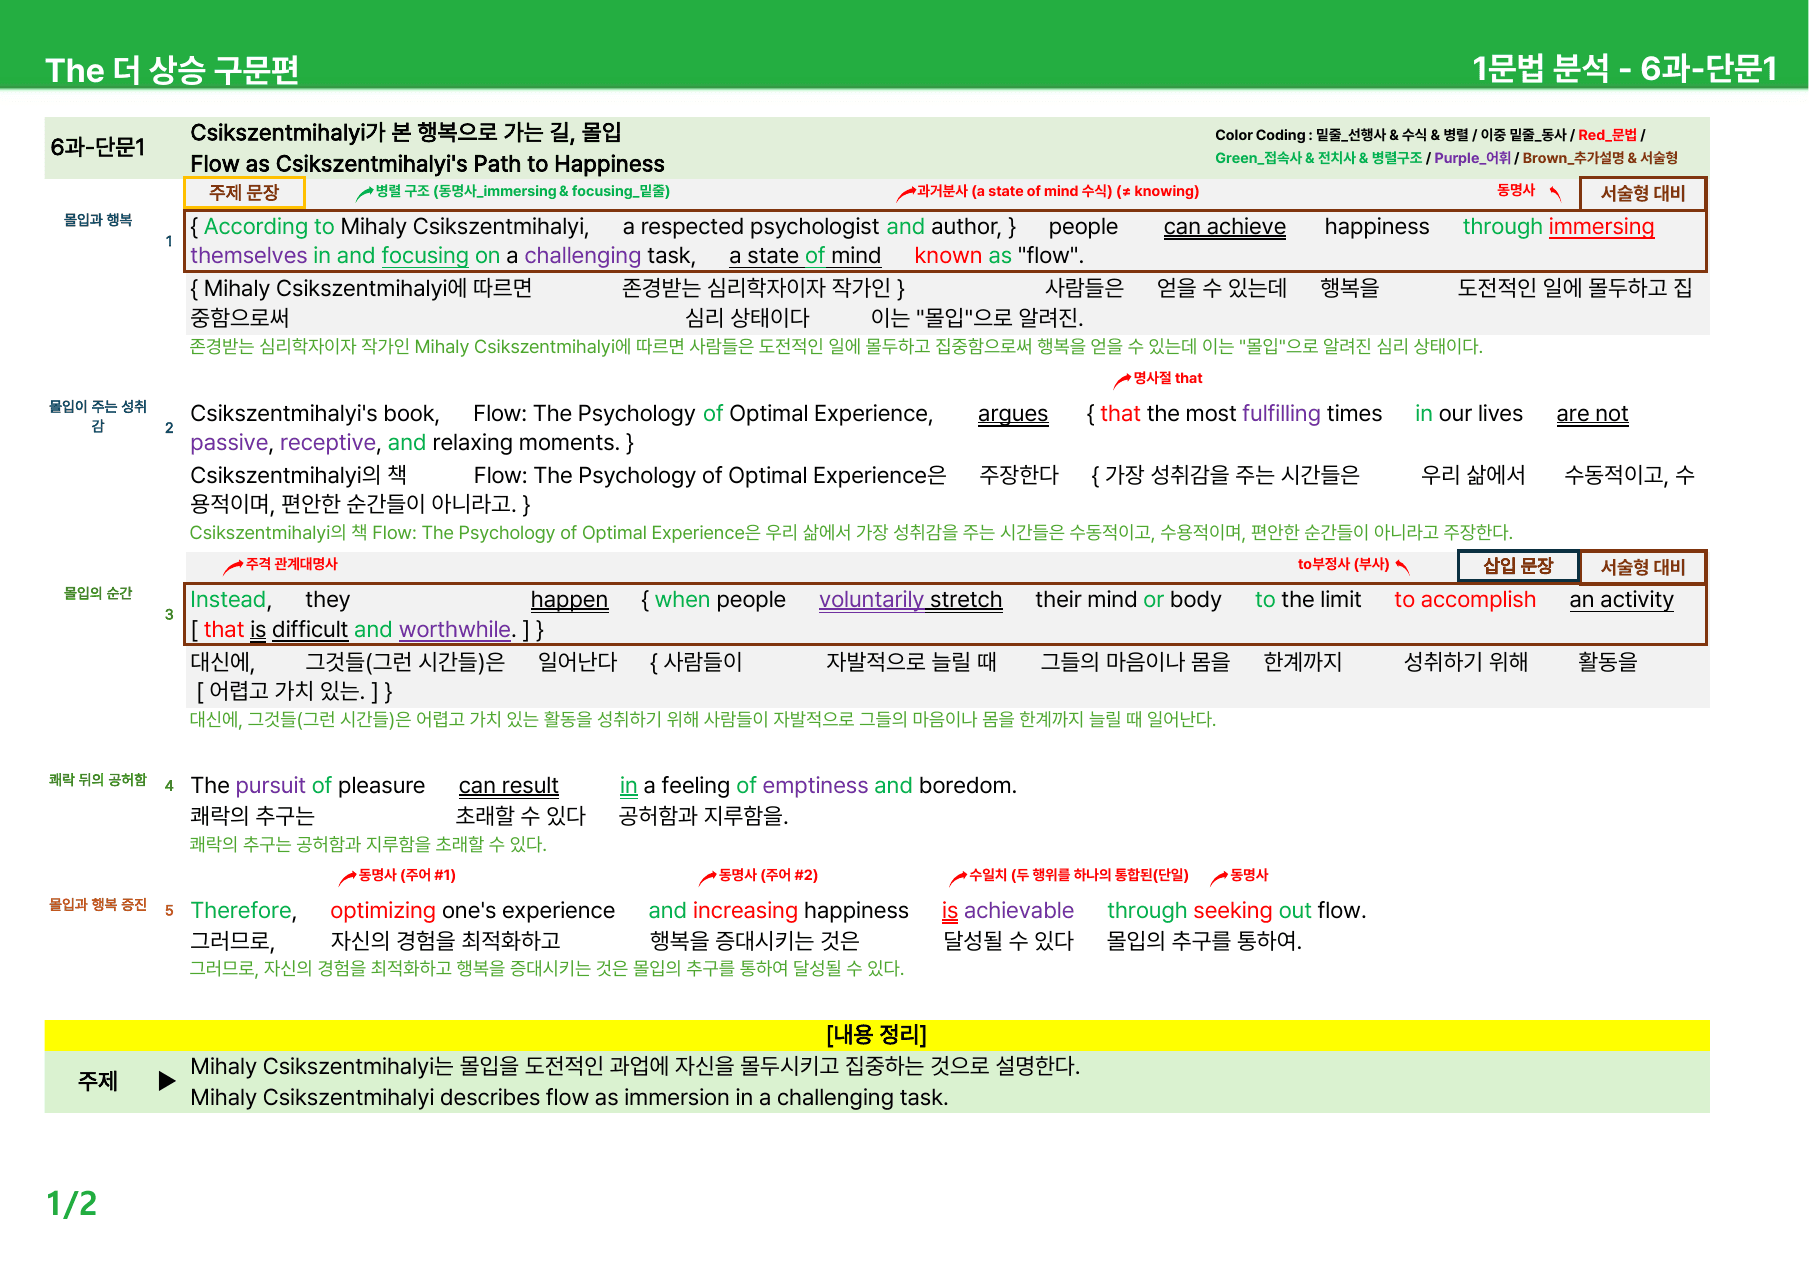The height and width of the screenshot is (1279, 1809).
Task: Select the Korean title ending in '가는 길, 몰입'
Action: point(406,132)
